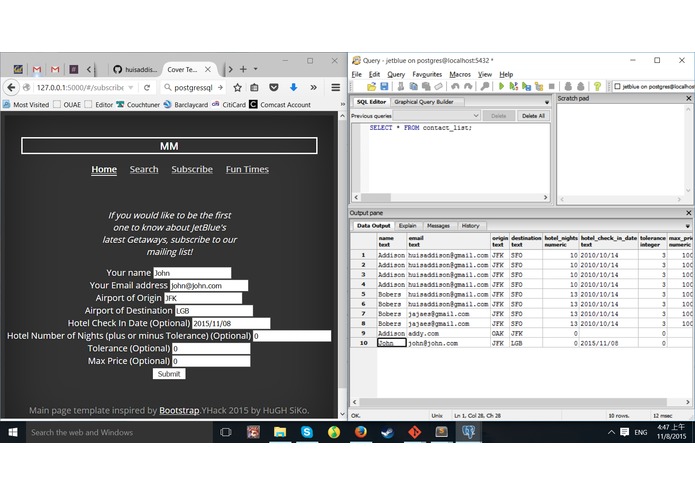The width and height of the screenshot is (695, 494).
Task: Click the Clear/eraser icon in query toolbar
Action: point(438,86)
